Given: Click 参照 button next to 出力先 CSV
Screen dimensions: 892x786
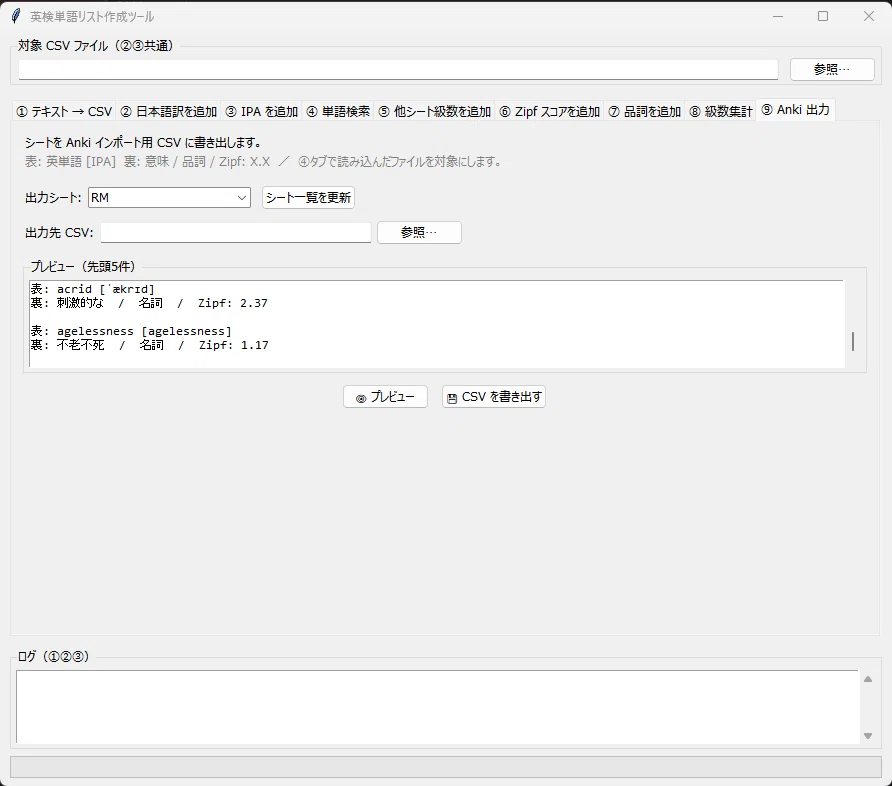Looking at the screenshot, I should pyautogui.click(x=419, y=232).
